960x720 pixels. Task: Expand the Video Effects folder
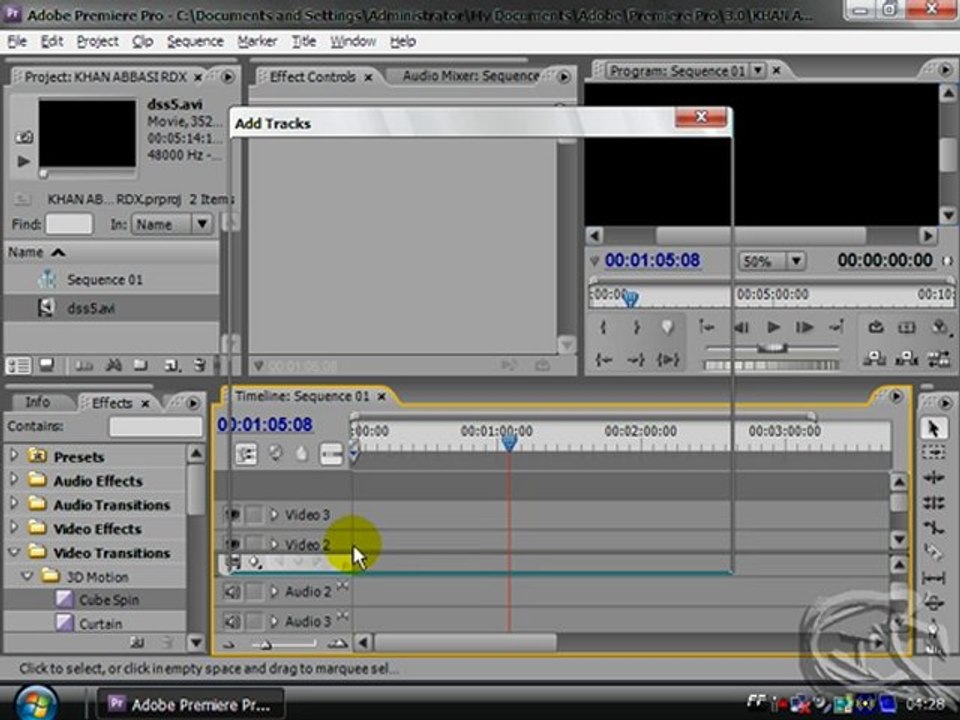(13, 528)
